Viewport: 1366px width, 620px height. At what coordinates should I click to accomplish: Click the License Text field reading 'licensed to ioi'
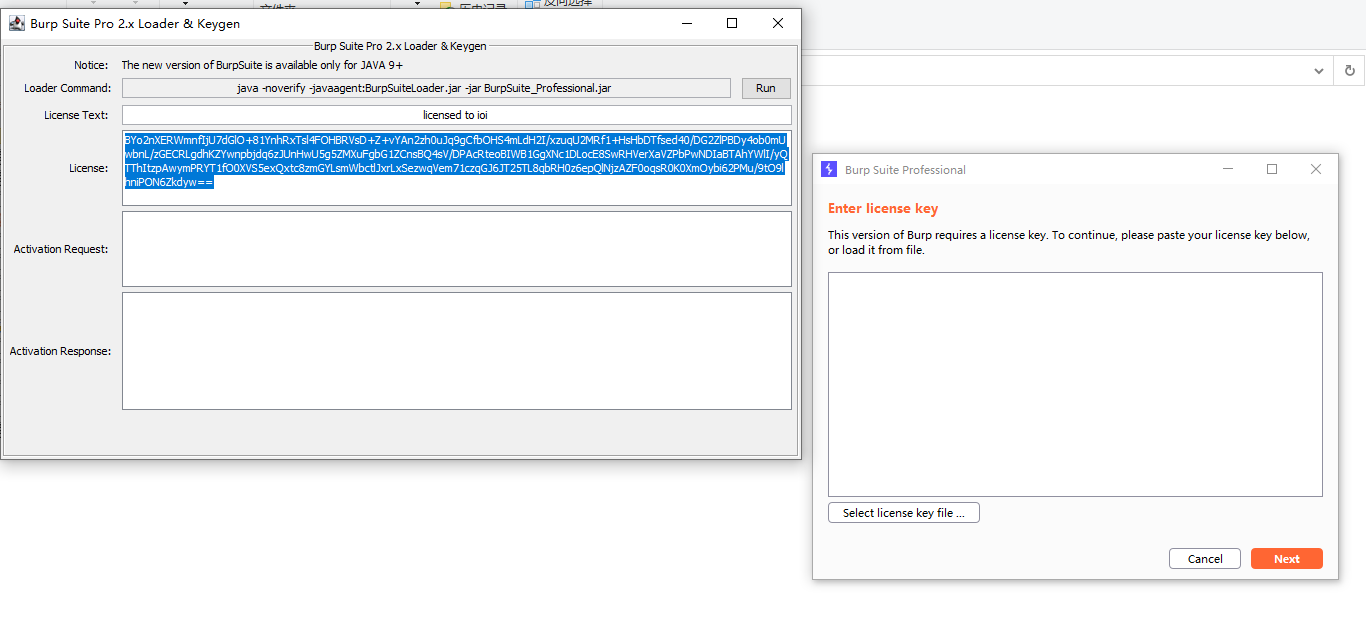[456, 115]
